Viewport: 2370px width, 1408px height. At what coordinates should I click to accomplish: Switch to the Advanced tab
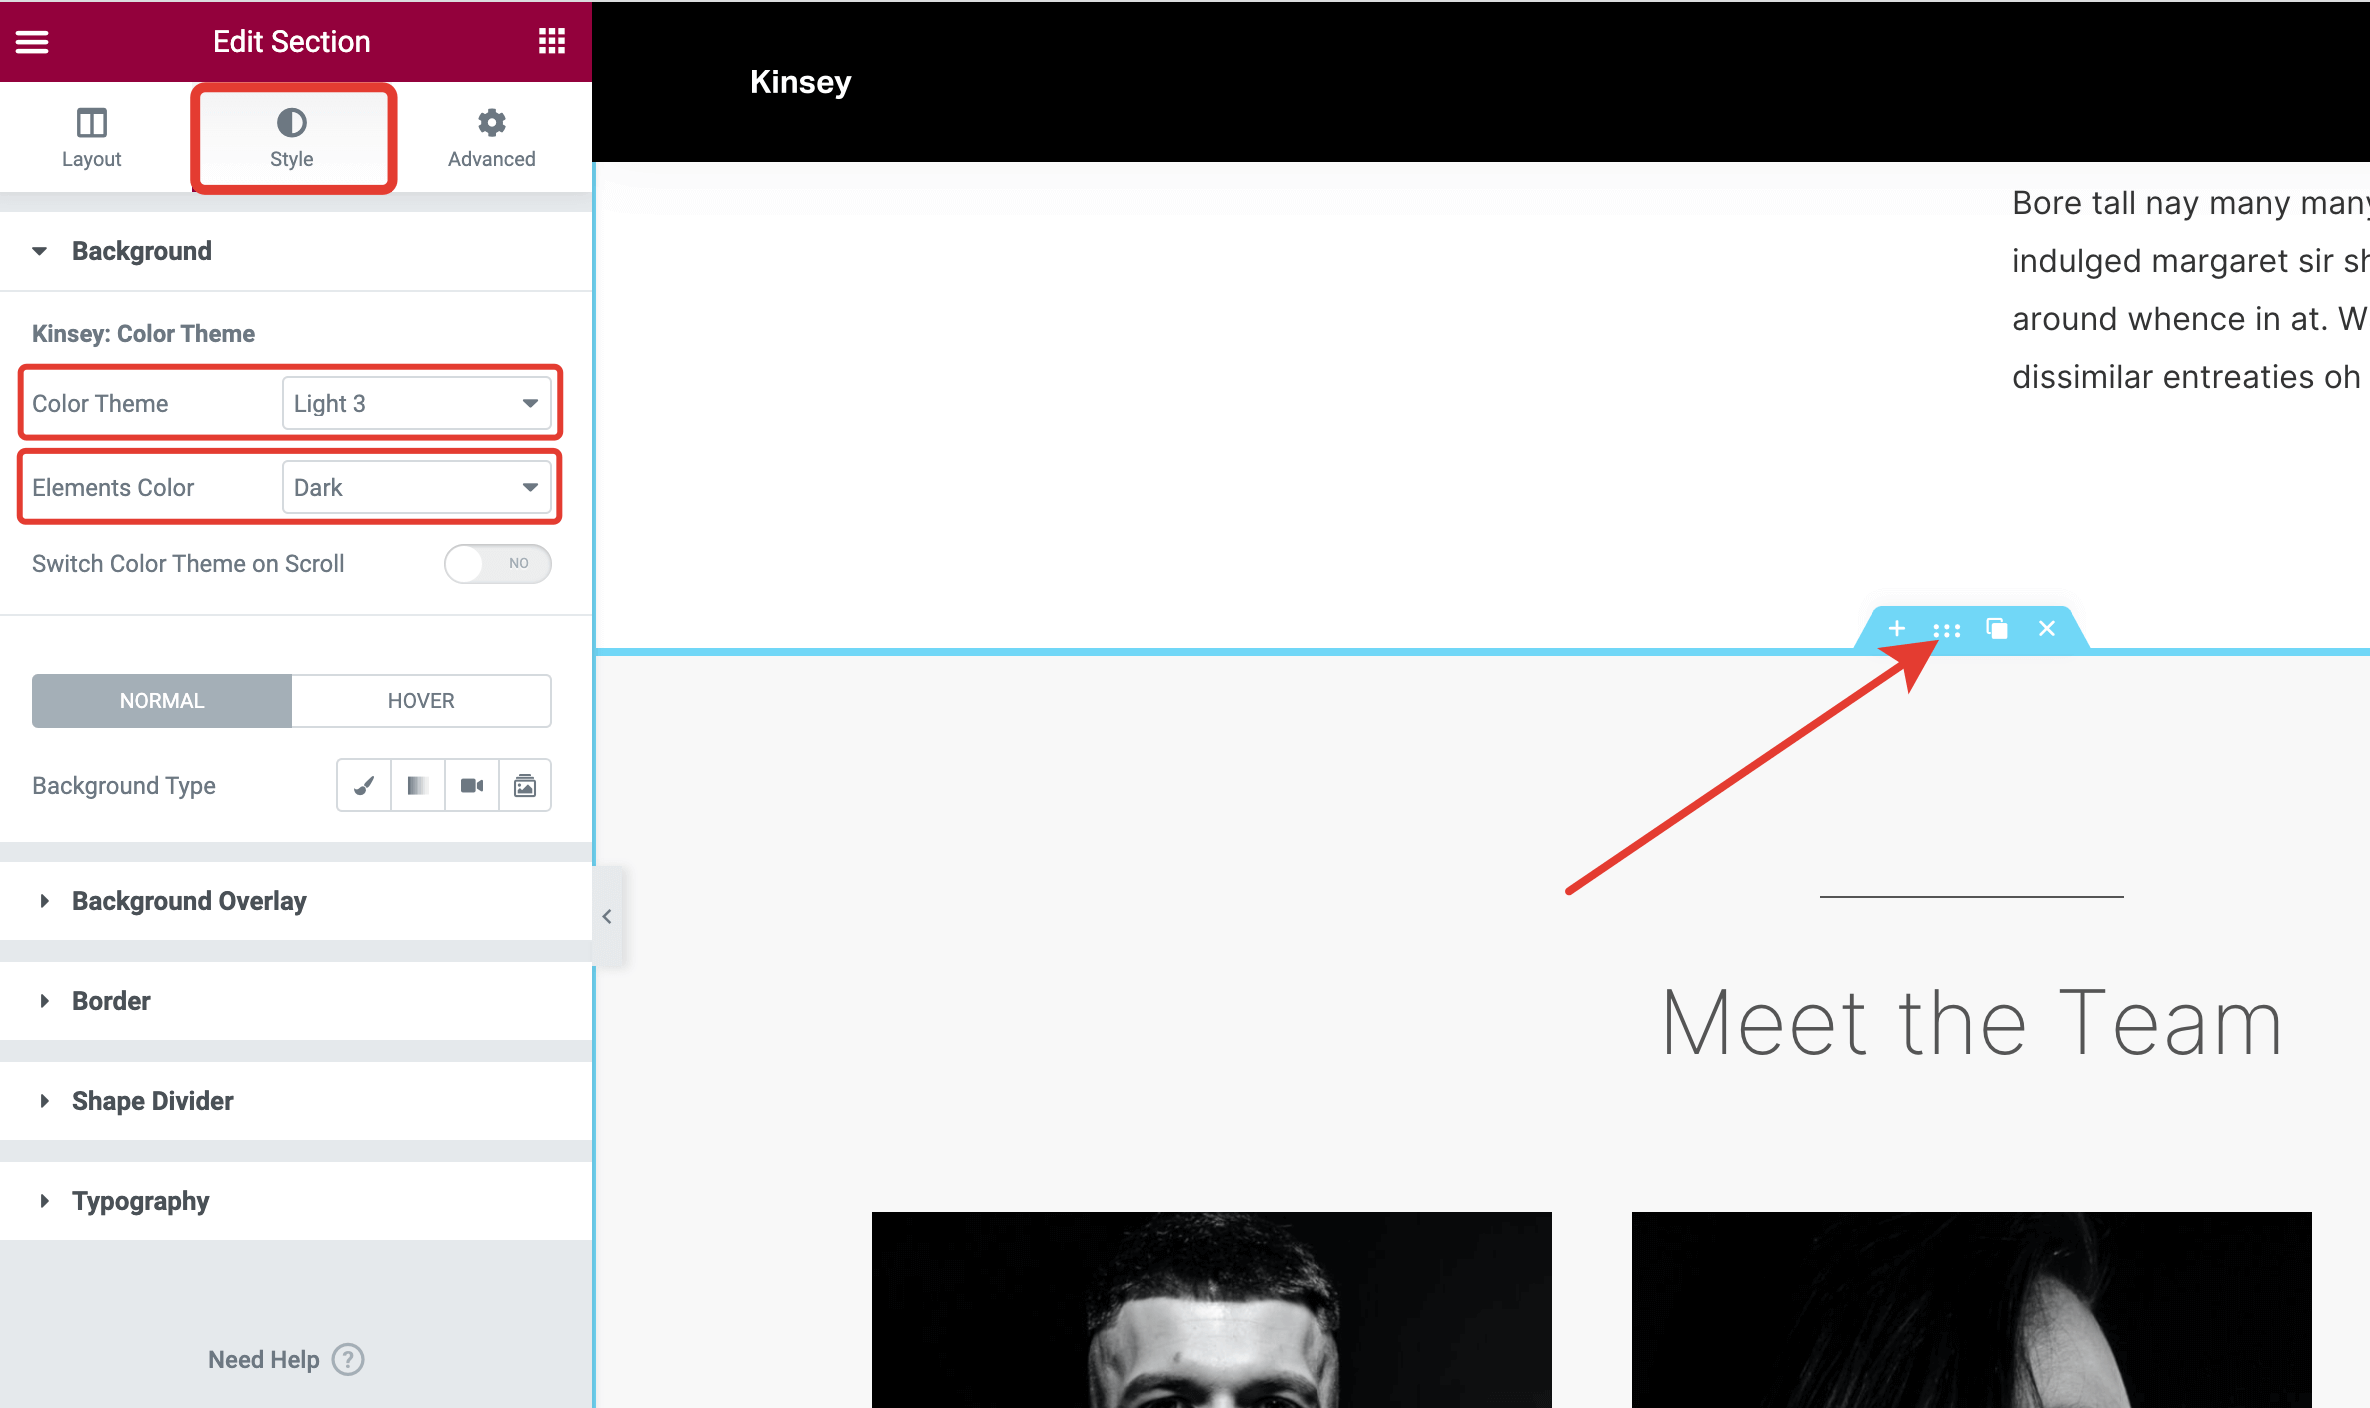pos(491,138)
